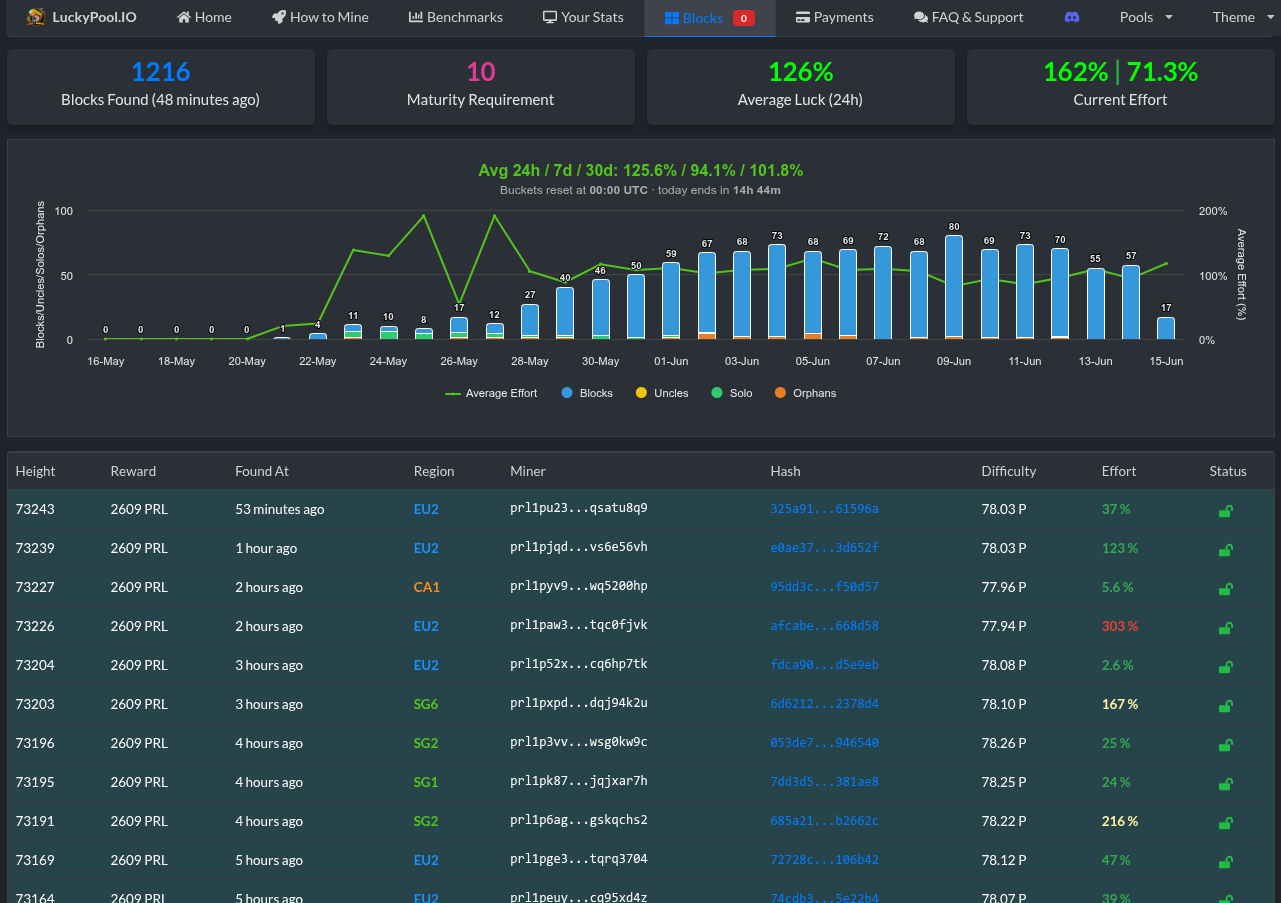Click the LuckyPool.IO logo icon
Image resolution: width=1281 pixels, height=903 pixels.
point(36,17)
